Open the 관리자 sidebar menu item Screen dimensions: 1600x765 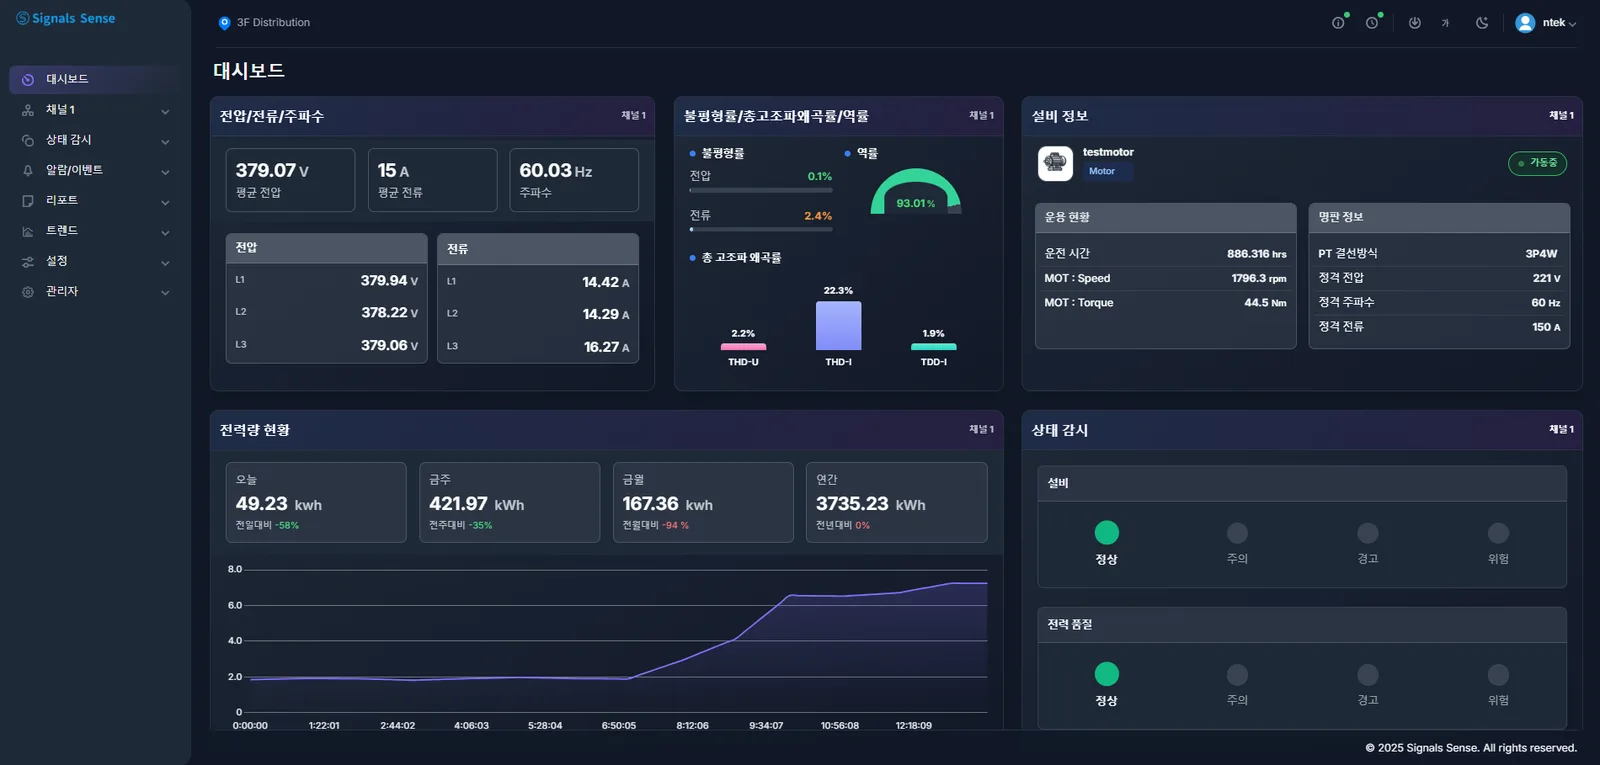(95, 291)
